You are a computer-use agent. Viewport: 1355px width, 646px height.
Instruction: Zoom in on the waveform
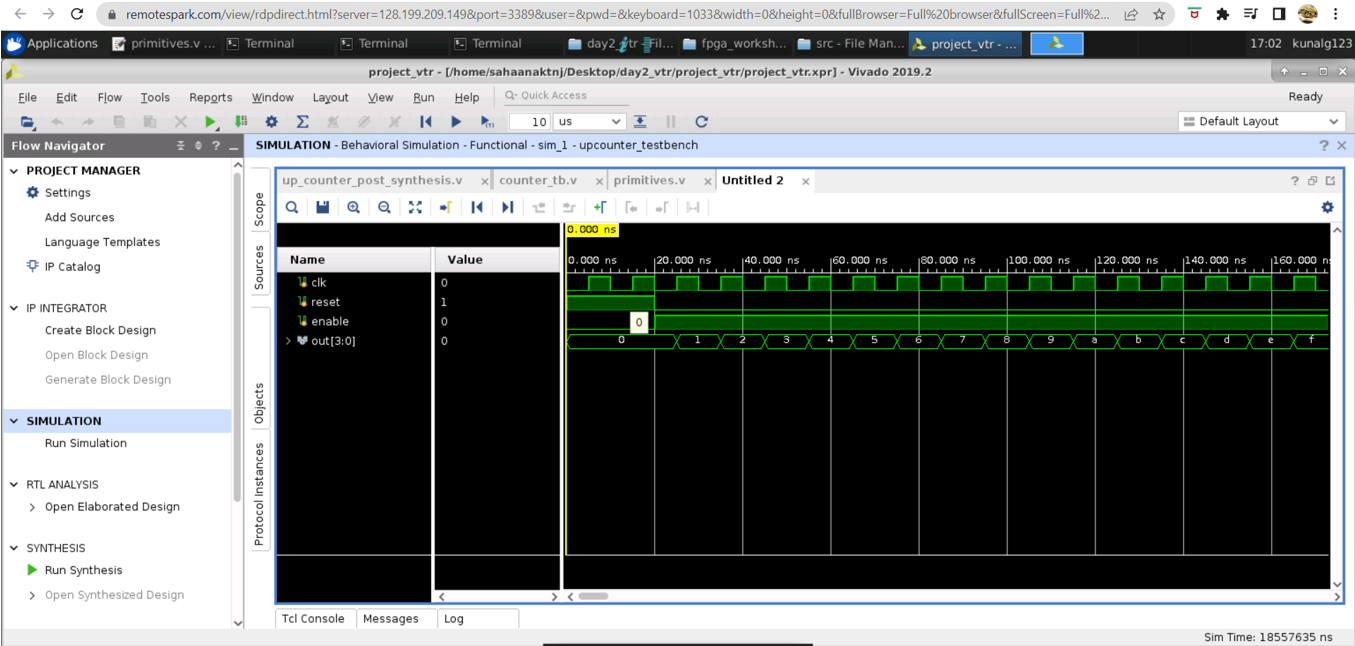(351, 207)
